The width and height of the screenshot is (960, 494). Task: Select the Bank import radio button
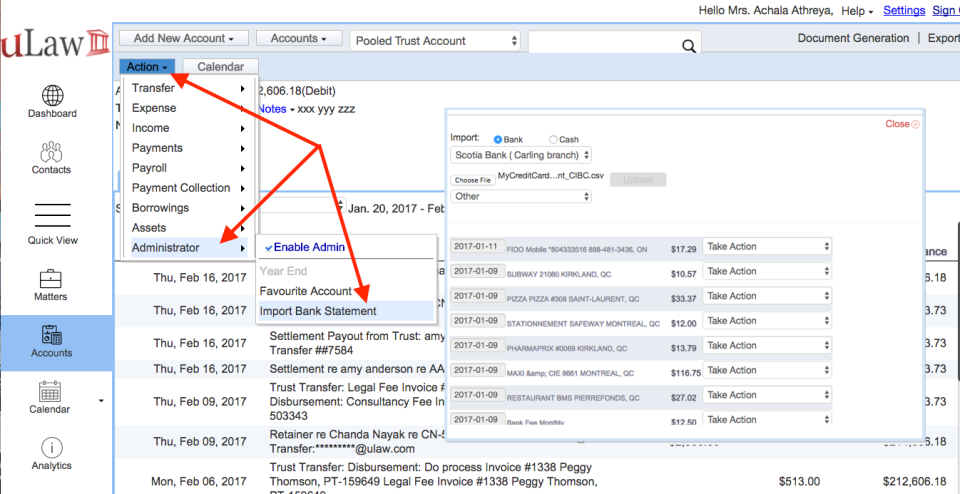[x=498, y=140]
